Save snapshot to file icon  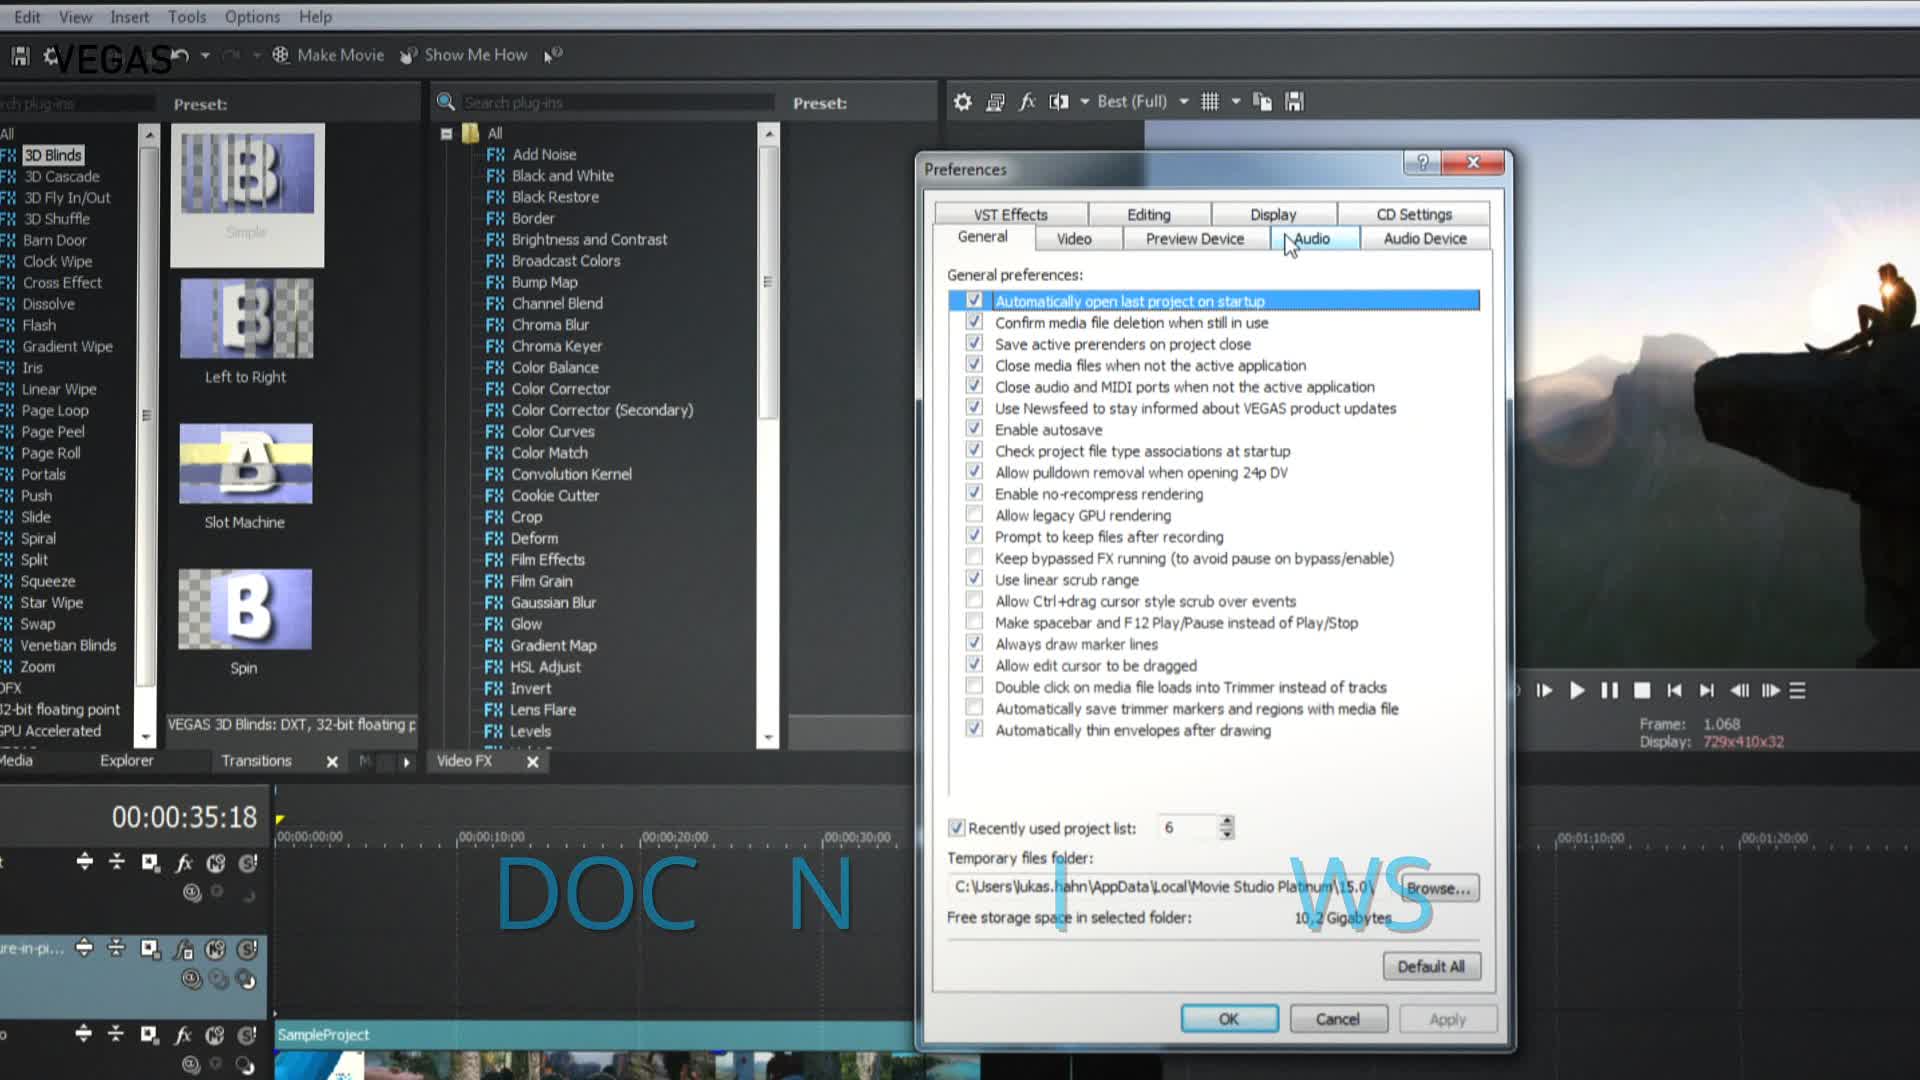click(x=1294, y=102)
